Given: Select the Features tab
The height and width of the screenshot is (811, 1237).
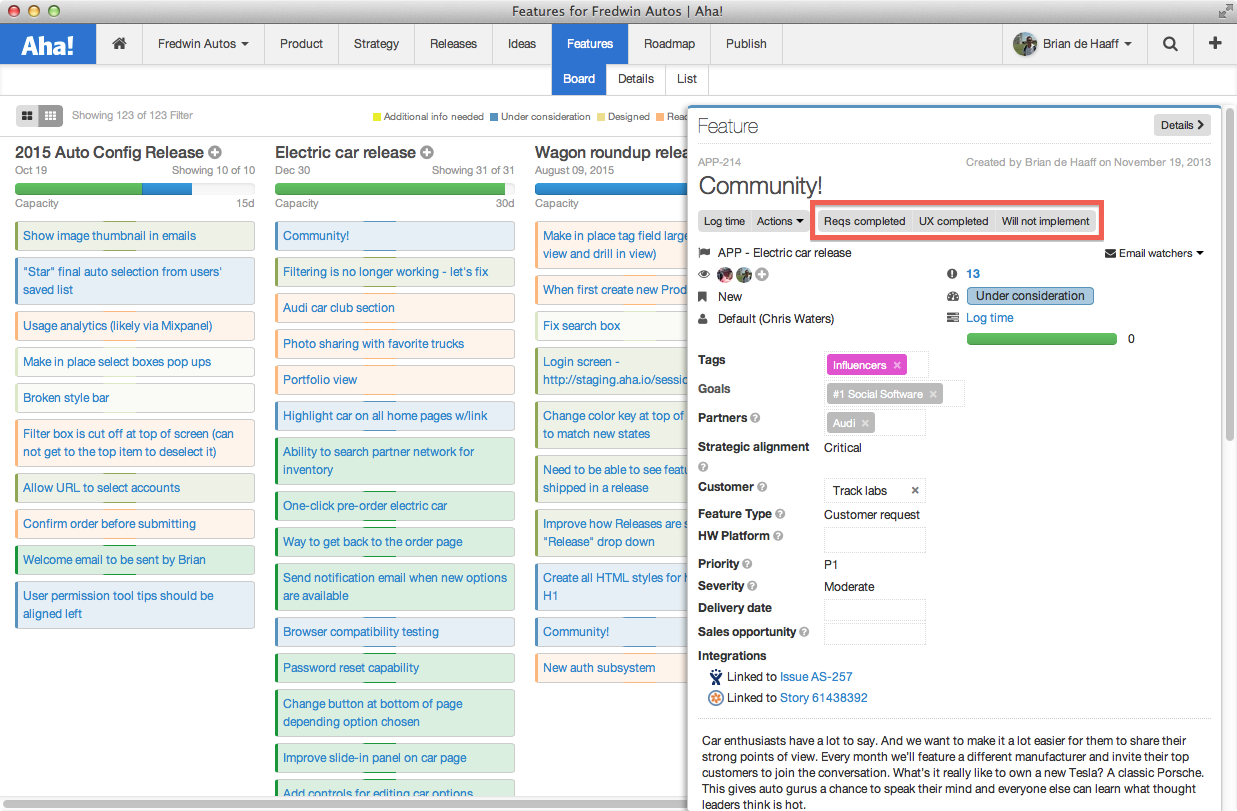Looking at the screenshot, I should 590,44.
